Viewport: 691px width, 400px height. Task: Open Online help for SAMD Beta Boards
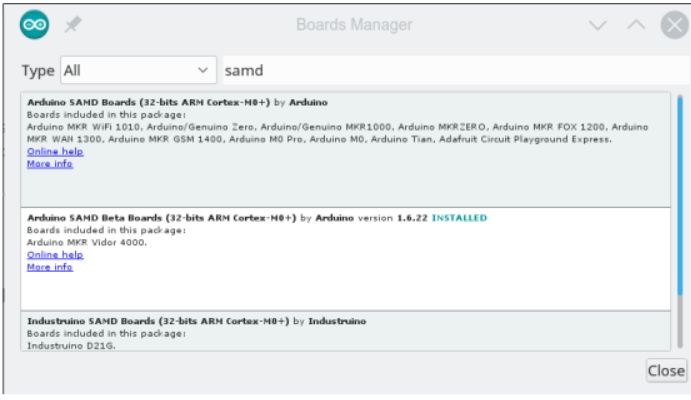coord(55,255)
